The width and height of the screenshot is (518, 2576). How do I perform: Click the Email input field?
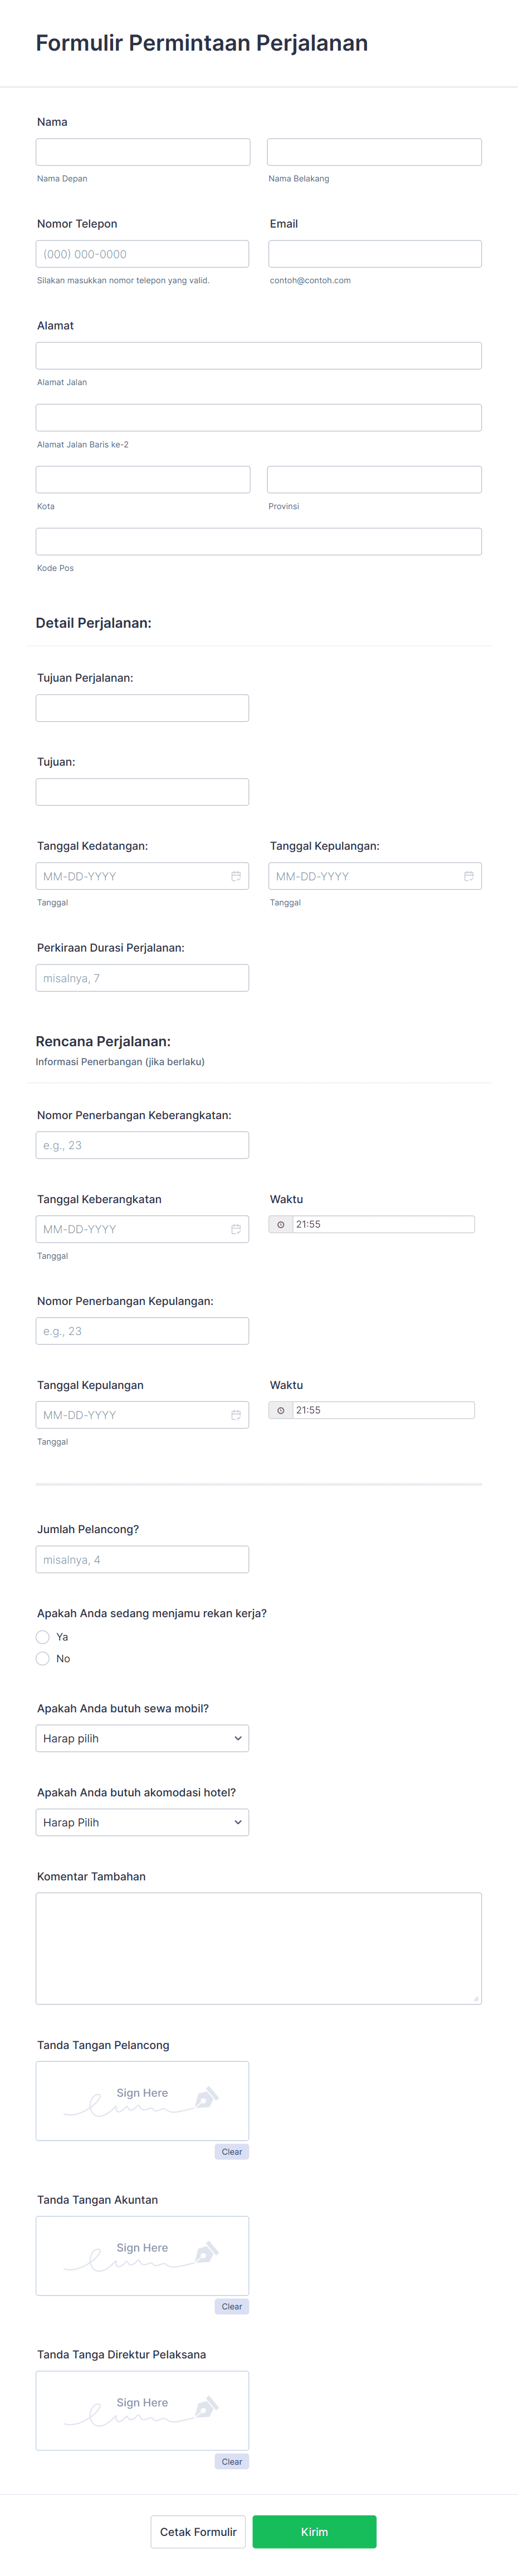click(x=374, y=253)
